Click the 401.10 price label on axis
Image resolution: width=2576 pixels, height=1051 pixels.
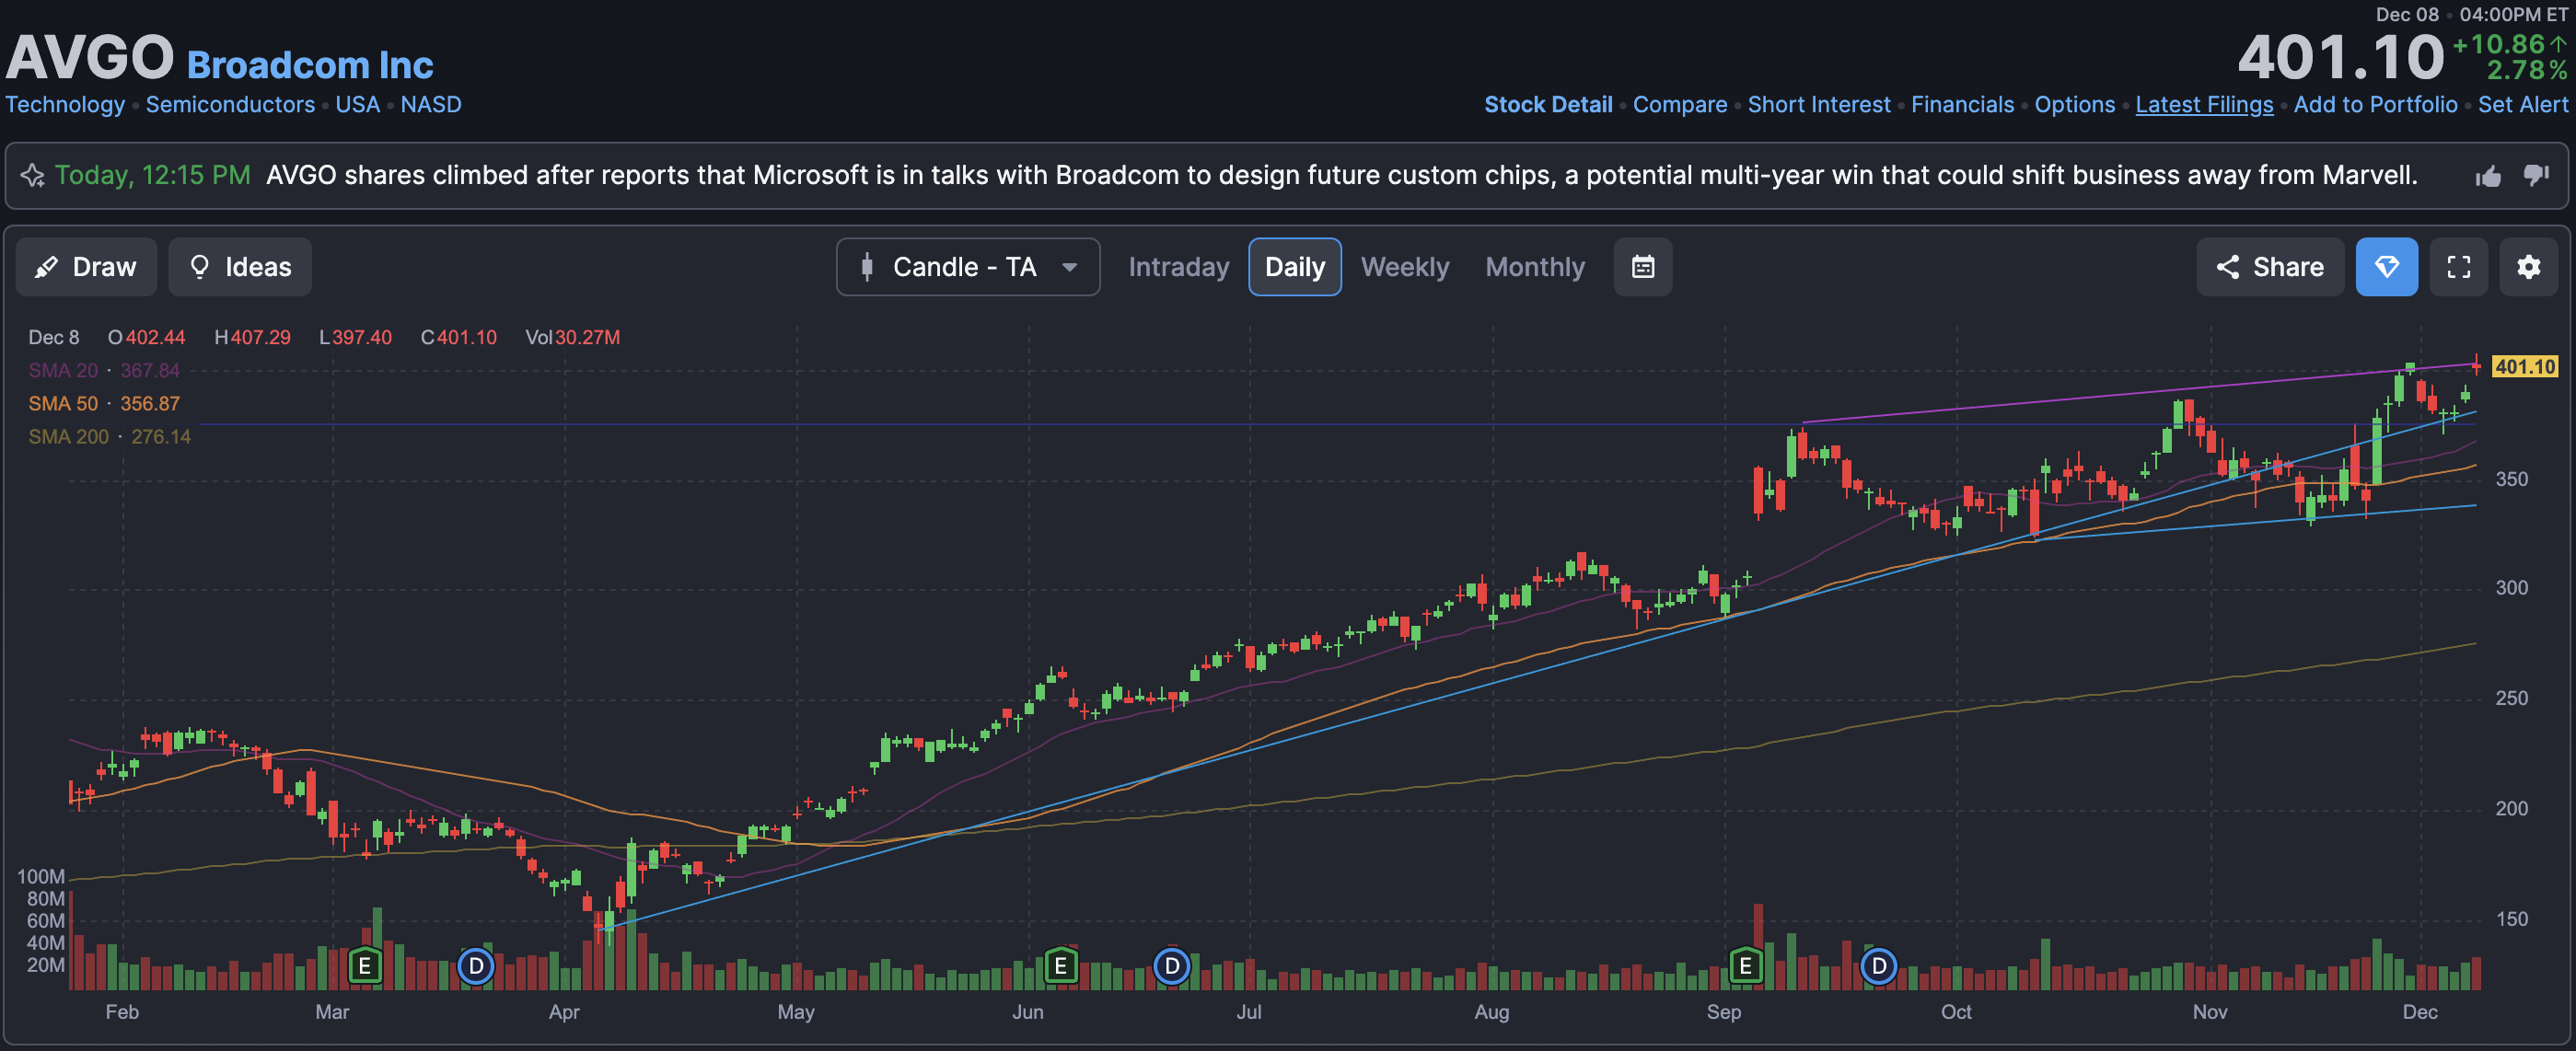tap(2524, 367)
